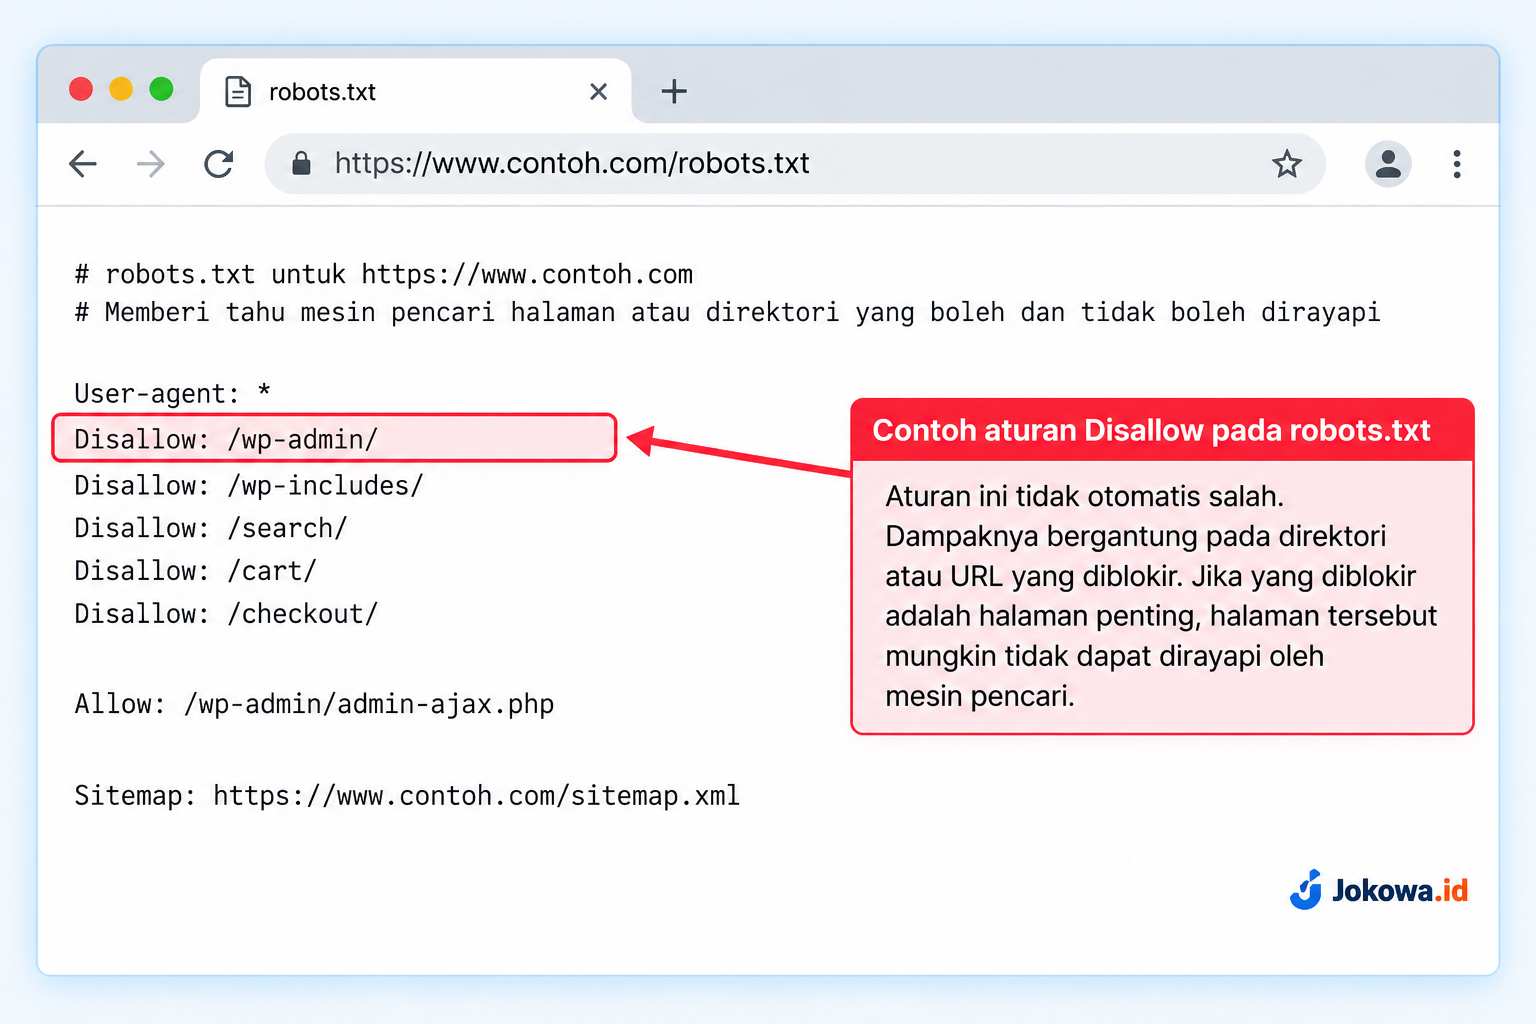Click the line "Disallow: /search/"
The image size is (1536, 1024).
(211, 528)
